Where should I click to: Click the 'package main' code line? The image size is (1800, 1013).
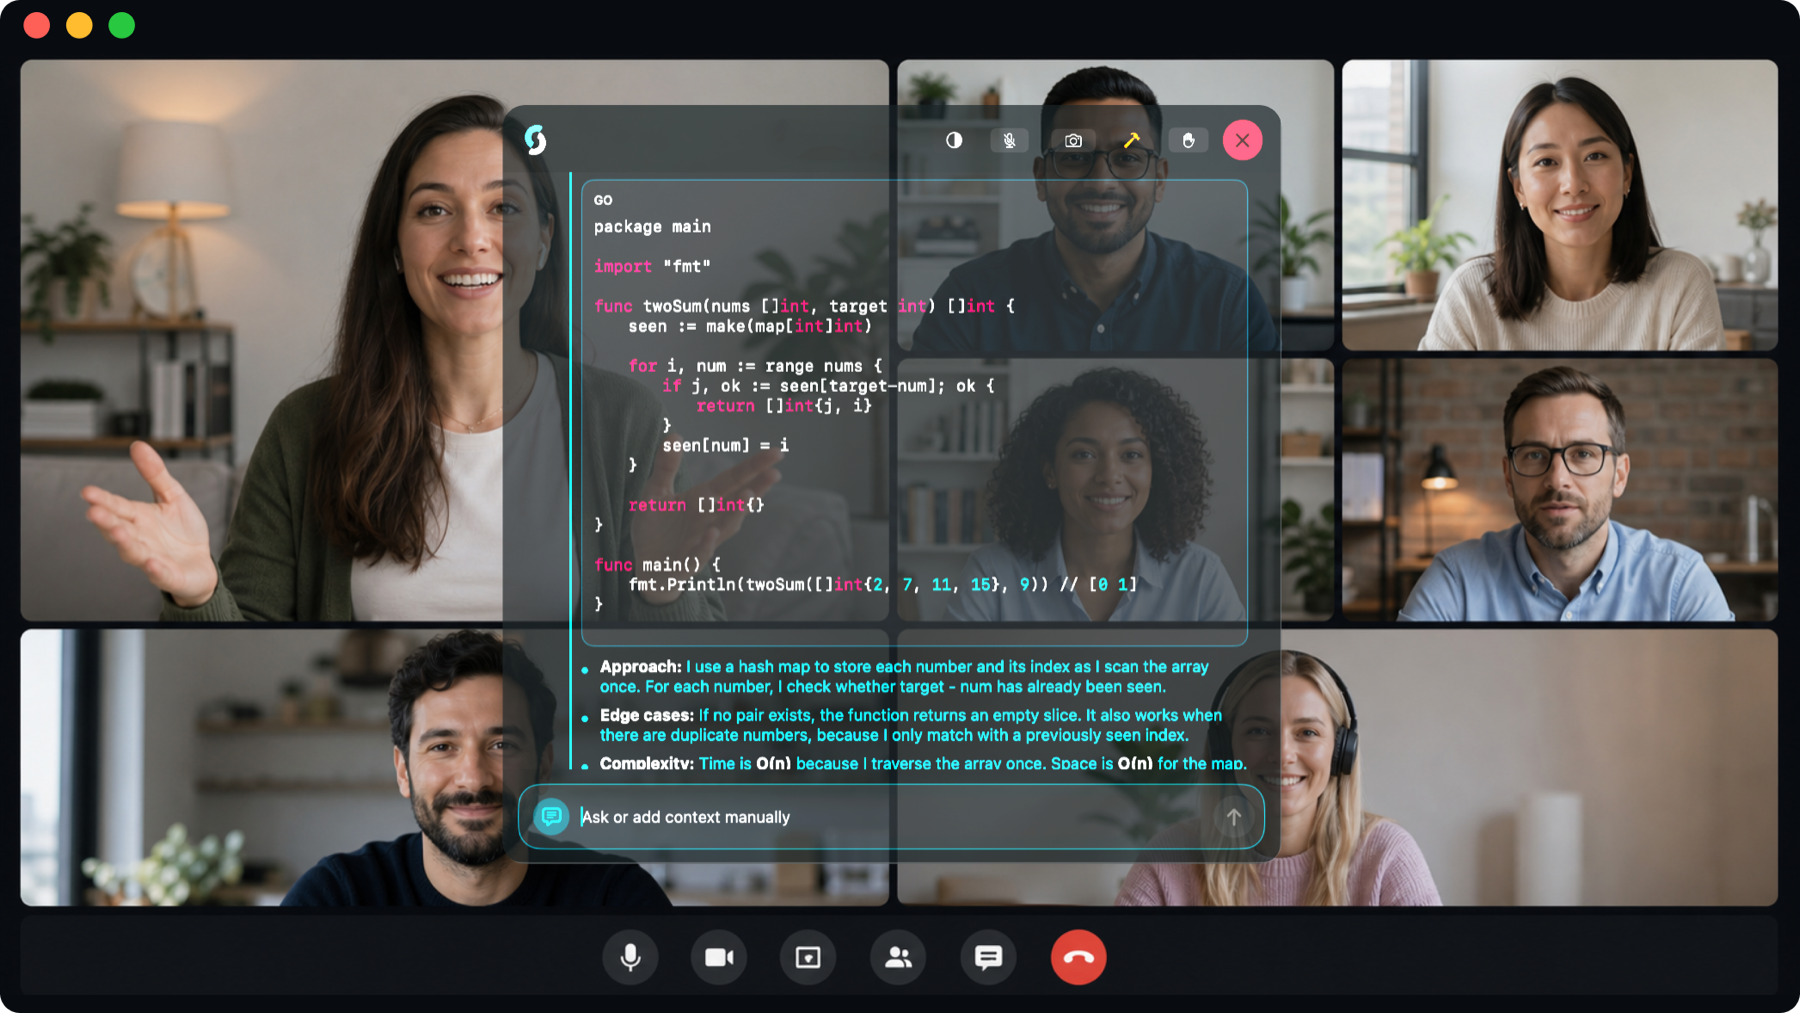pyautogui.click(x=652, y=227)
